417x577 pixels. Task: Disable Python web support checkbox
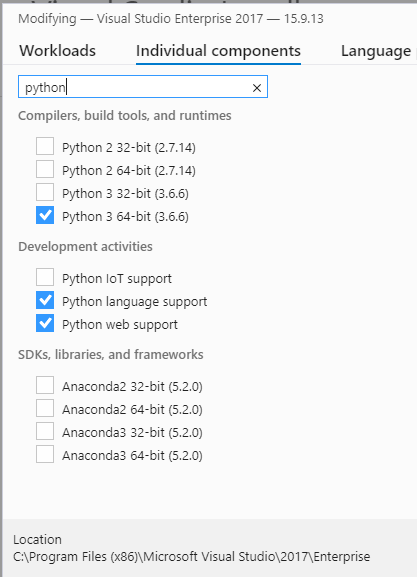tap(45, 323)
